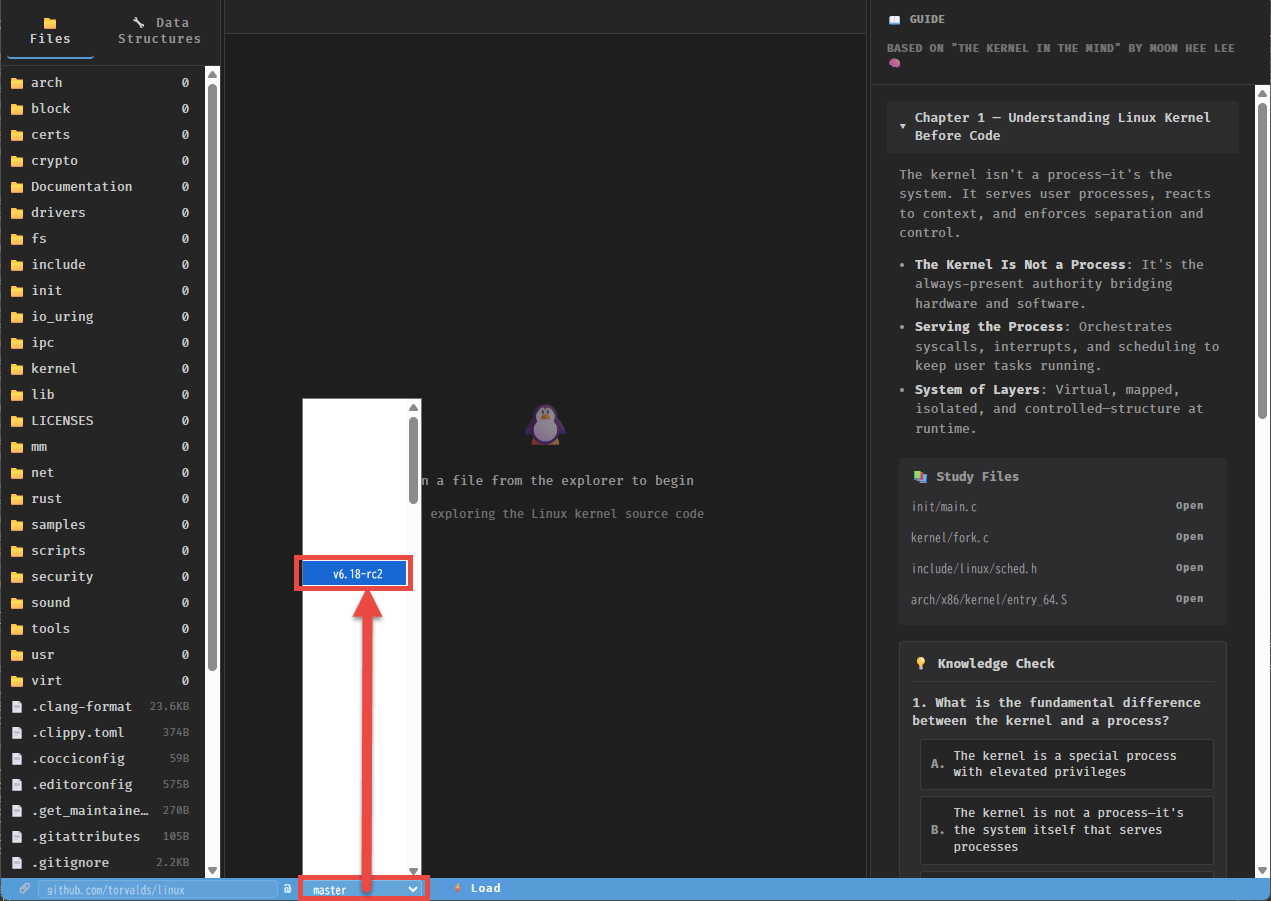Choose v6.18-rc2 from the version list
1271x901 pixels.
click(357, 574)
